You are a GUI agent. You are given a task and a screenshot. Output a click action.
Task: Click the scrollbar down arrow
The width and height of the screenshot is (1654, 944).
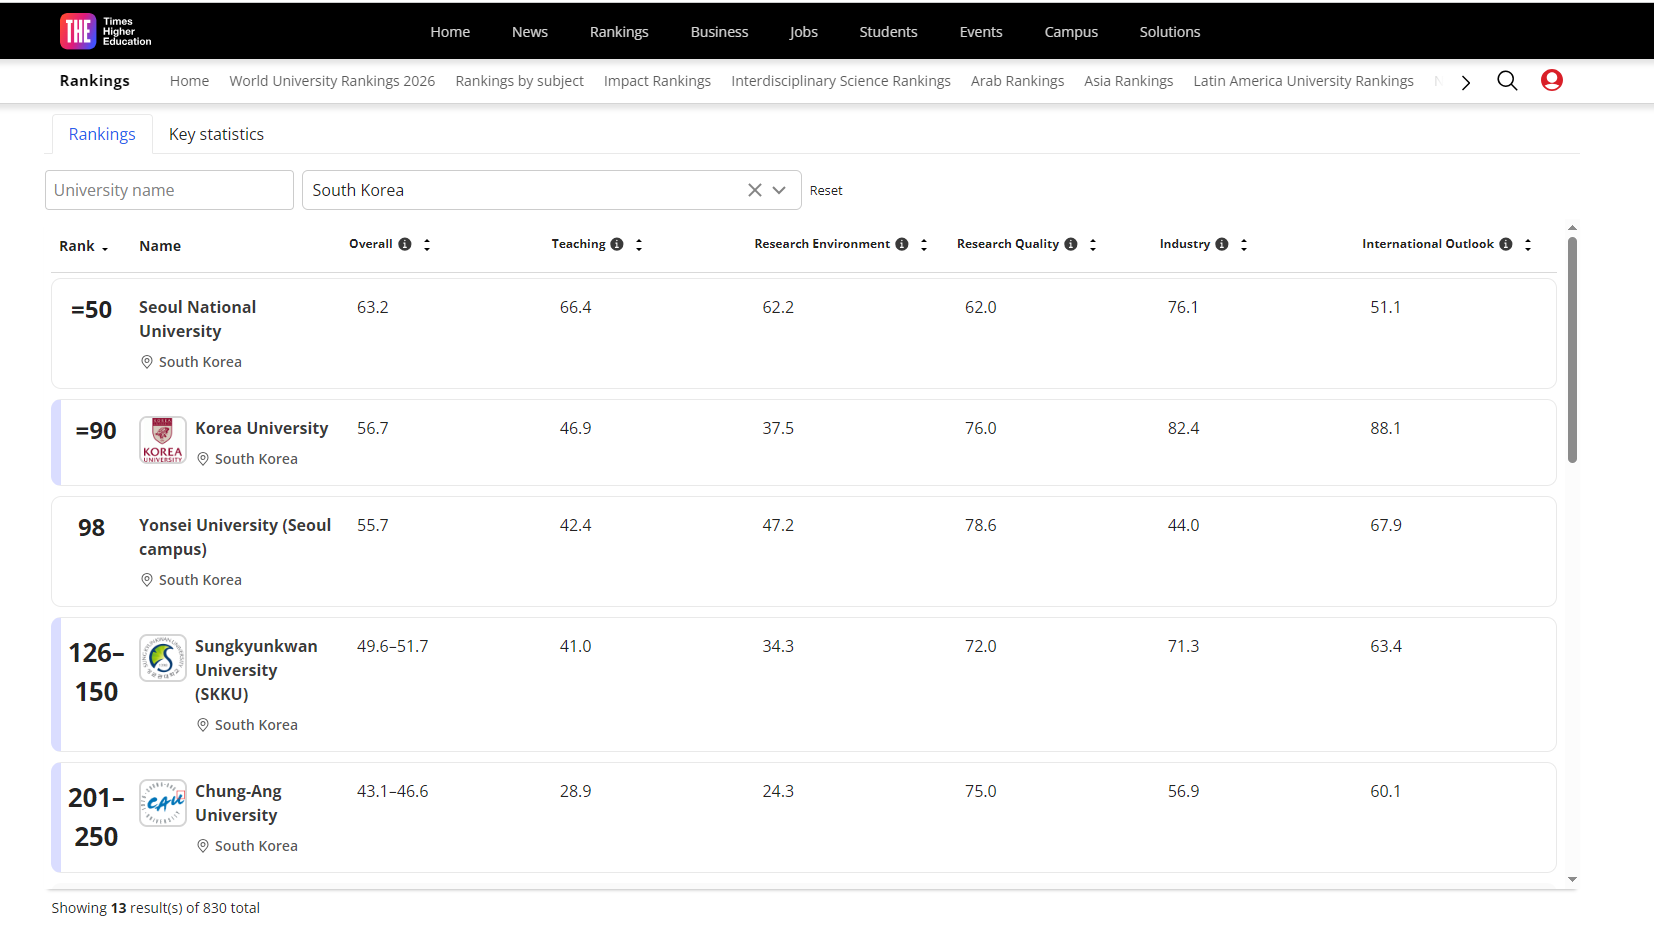[1572, 880]
